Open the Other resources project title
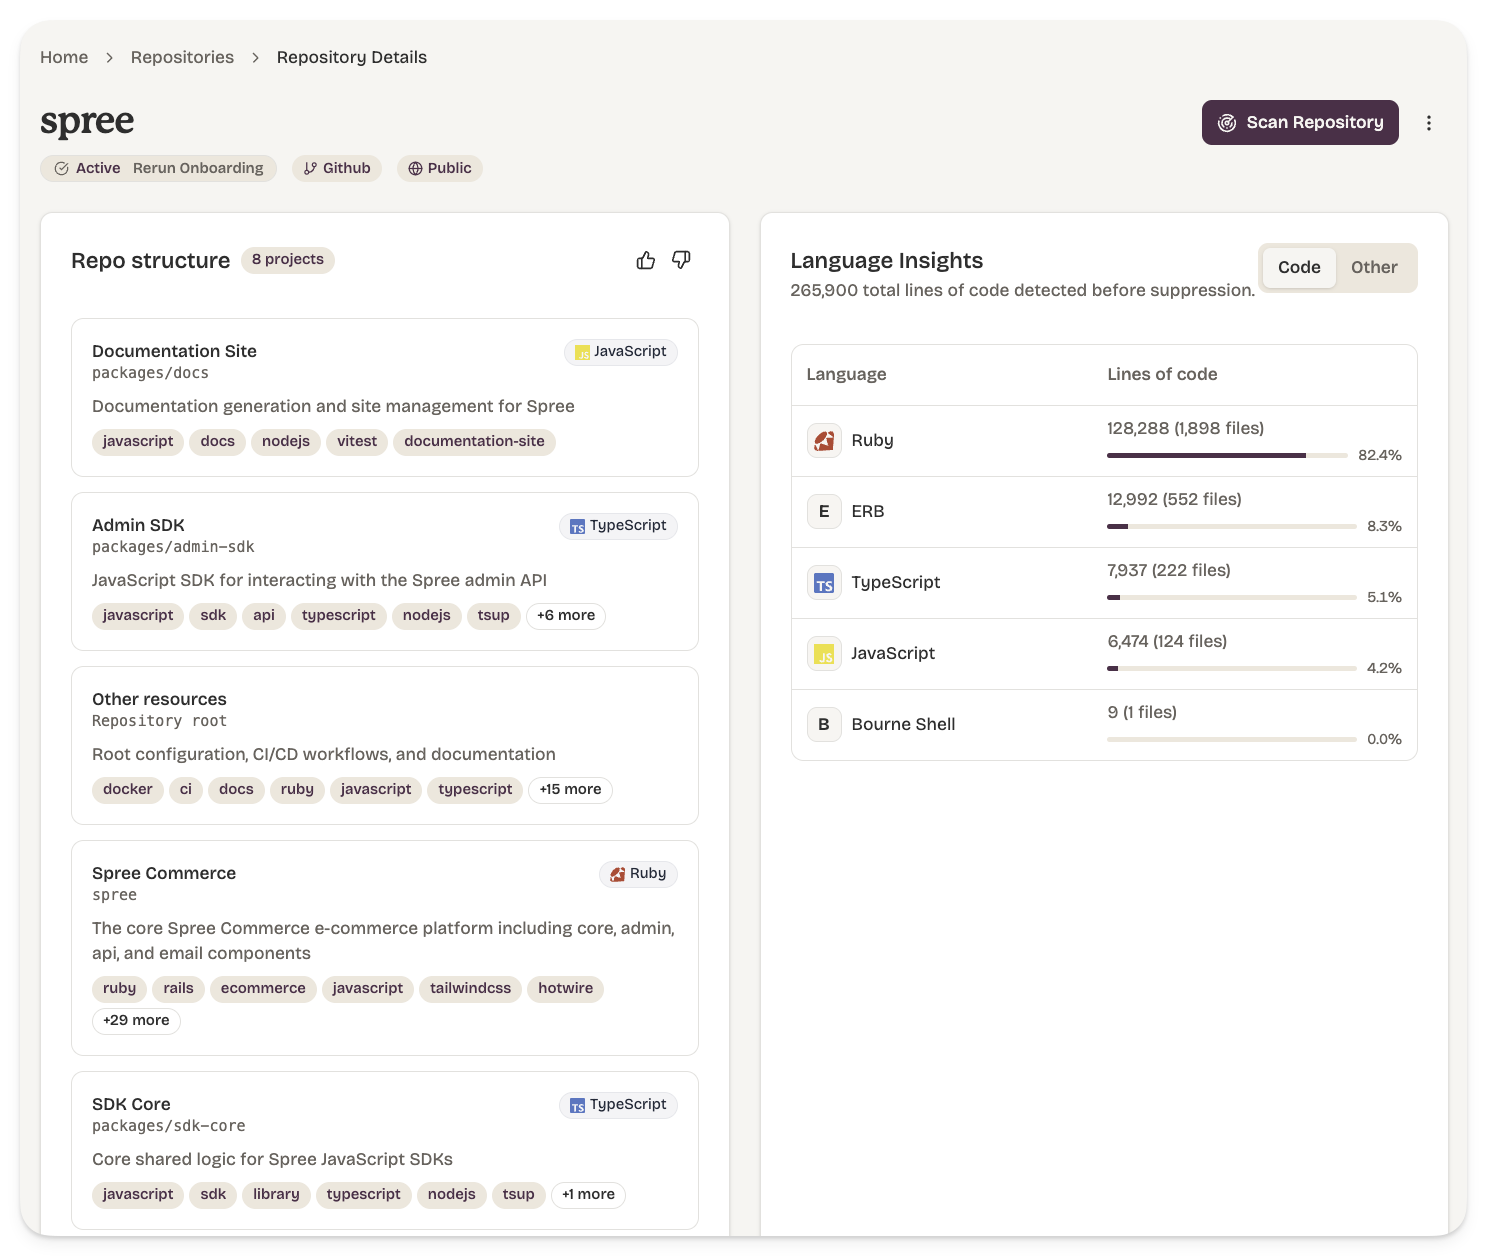 159,699
